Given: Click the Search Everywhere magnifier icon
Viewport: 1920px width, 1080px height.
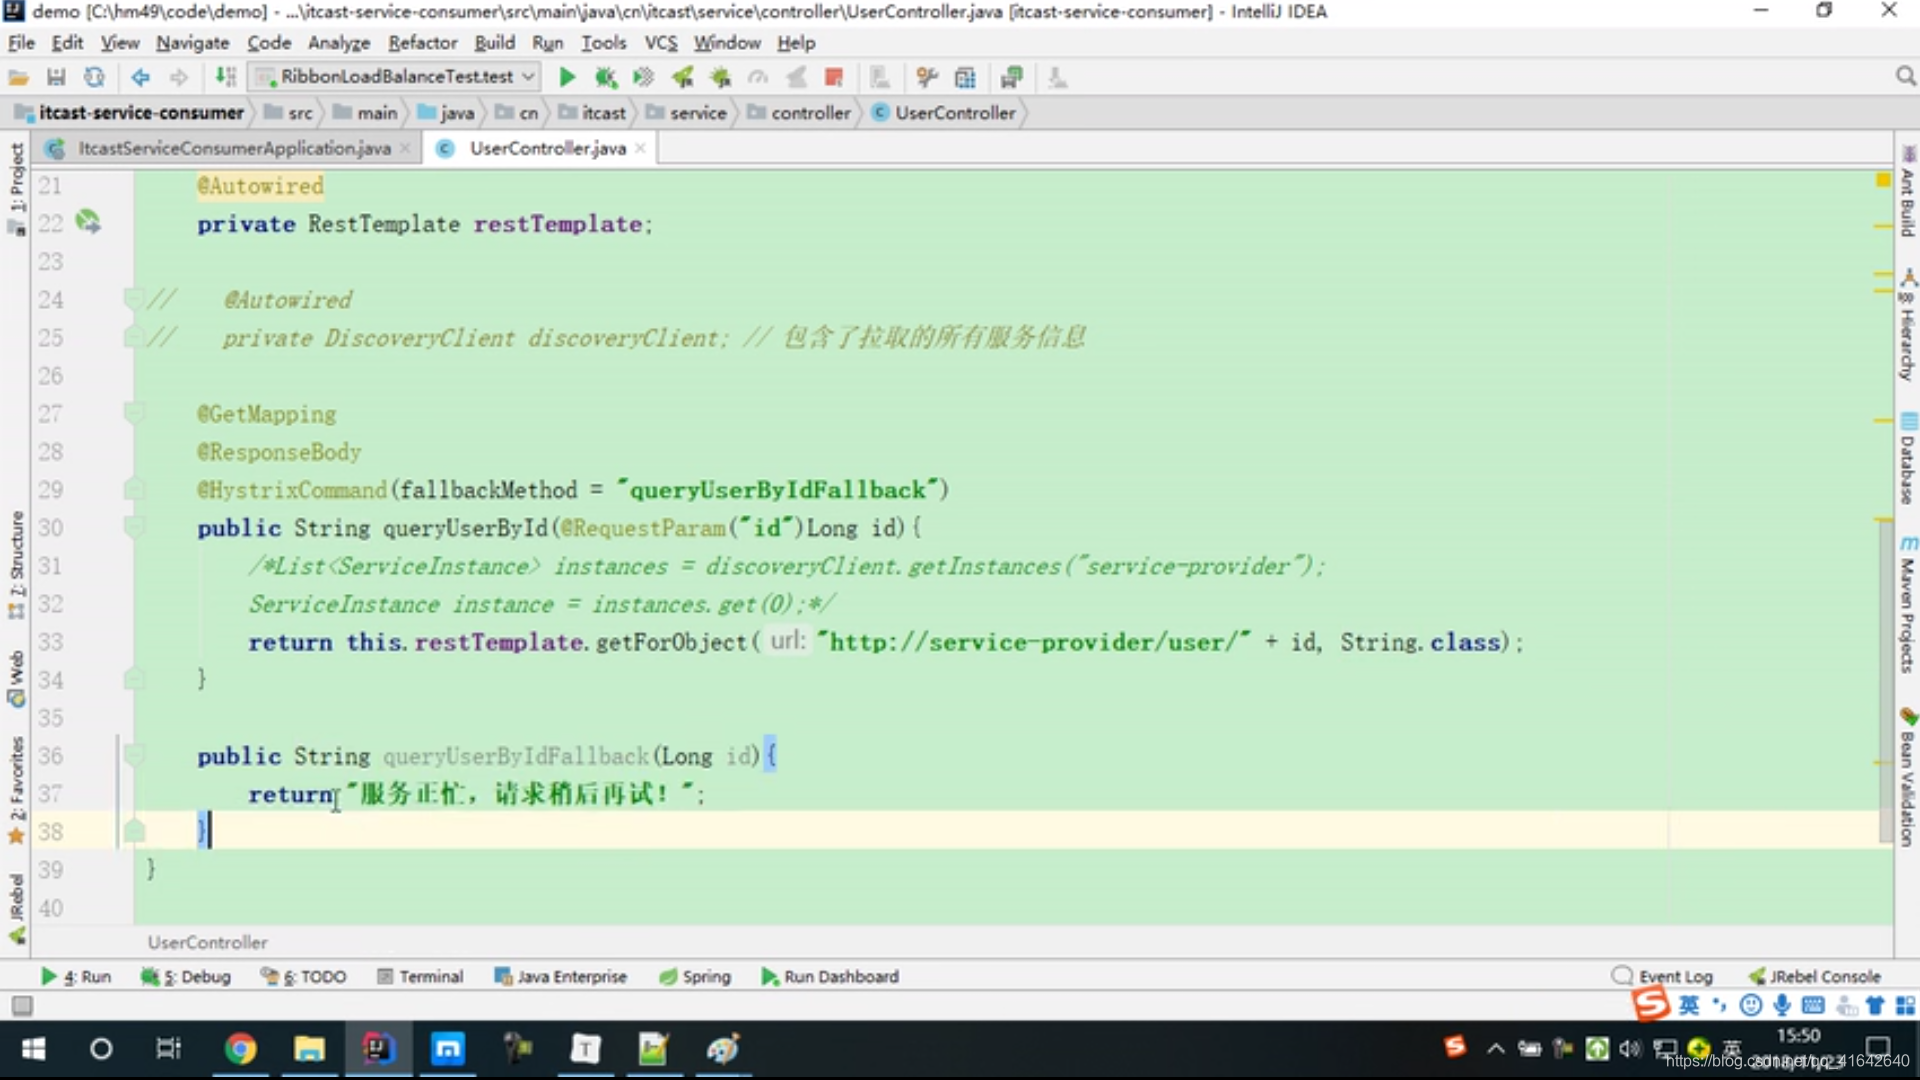Looking at the screenshot, I should (1905, 77).
